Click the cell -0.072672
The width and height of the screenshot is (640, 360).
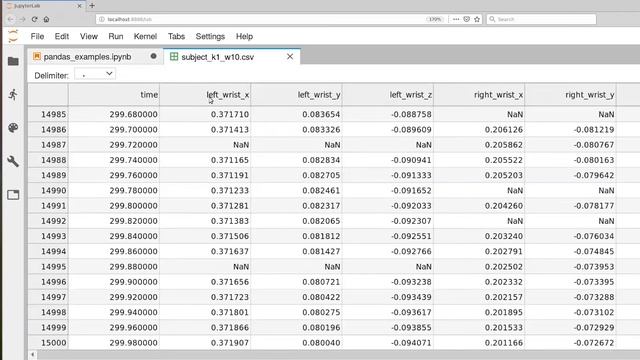pyautogui.click(x=571, y=343)
